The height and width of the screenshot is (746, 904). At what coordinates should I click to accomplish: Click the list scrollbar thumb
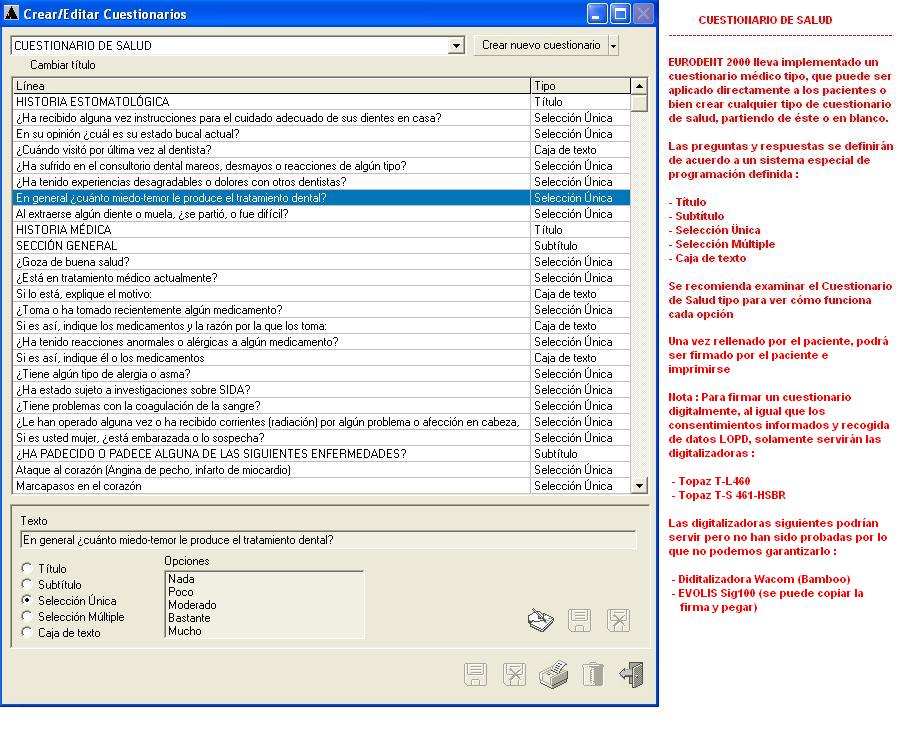(x=639, y=103)
